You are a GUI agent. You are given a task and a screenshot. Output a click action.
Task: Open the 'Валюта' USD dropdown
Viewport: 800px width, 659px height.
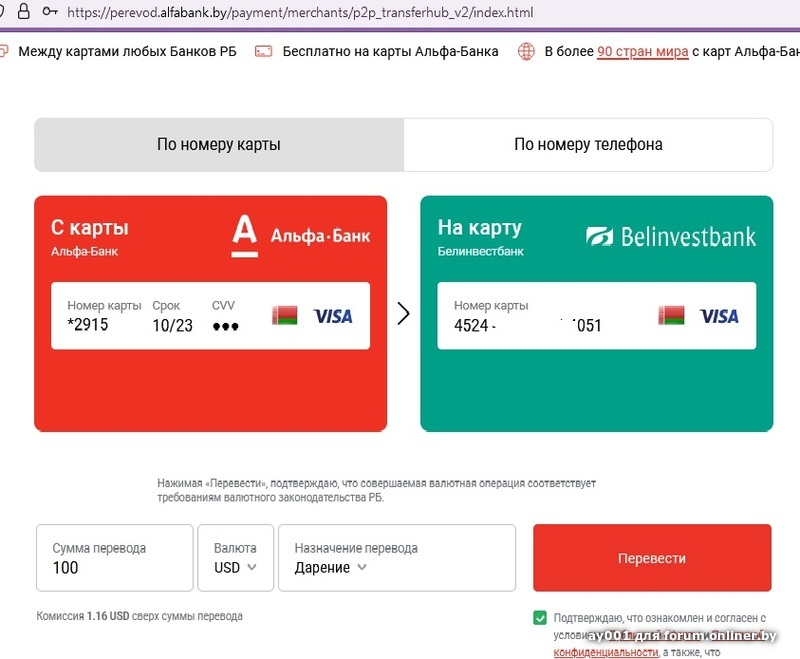tap(236, 558)
